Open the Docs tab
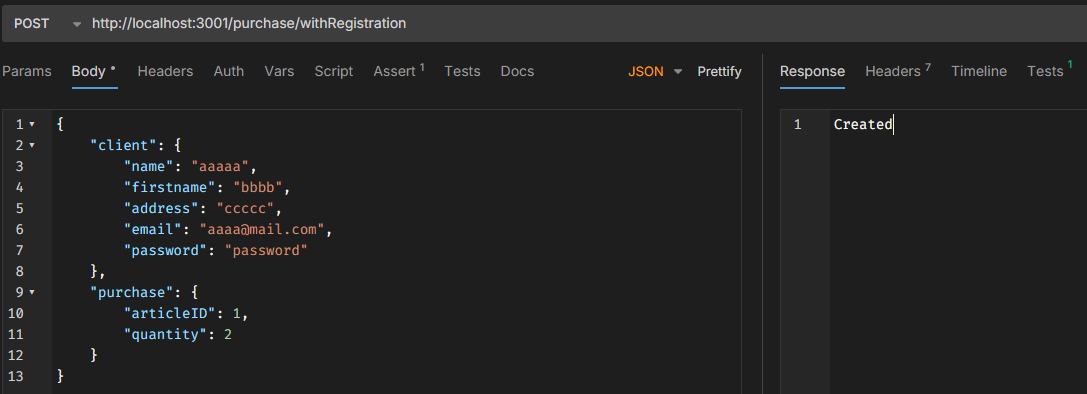The image size is (1087, 394). pyautogui.click(x=517, y=71)
